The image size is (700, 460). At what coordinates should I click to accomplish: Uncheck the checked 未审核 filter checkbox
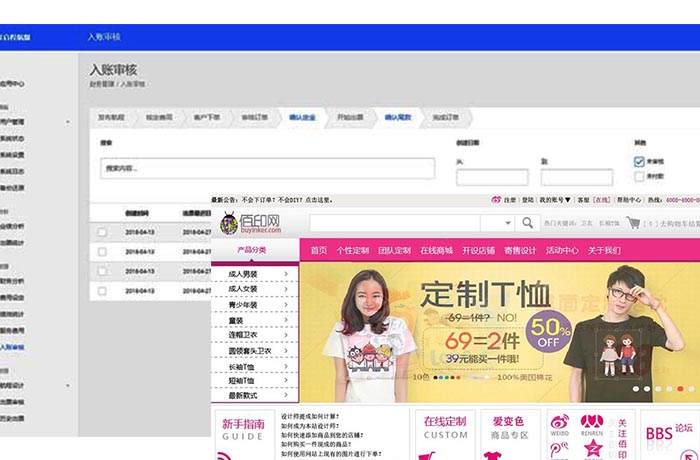[639, 161]
